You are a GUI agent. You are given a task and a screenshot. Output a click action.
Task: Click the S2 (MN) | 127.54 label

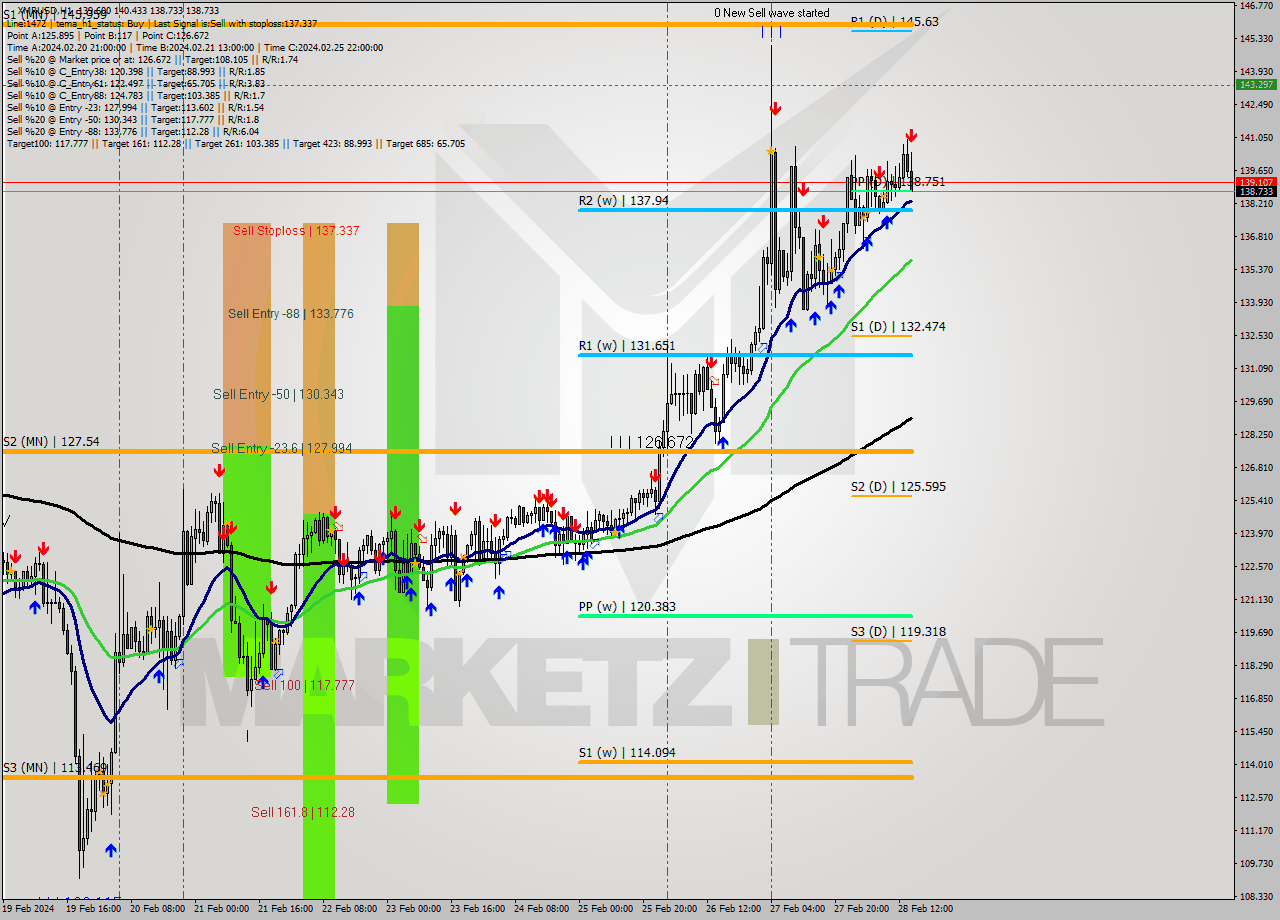(51, 441)
